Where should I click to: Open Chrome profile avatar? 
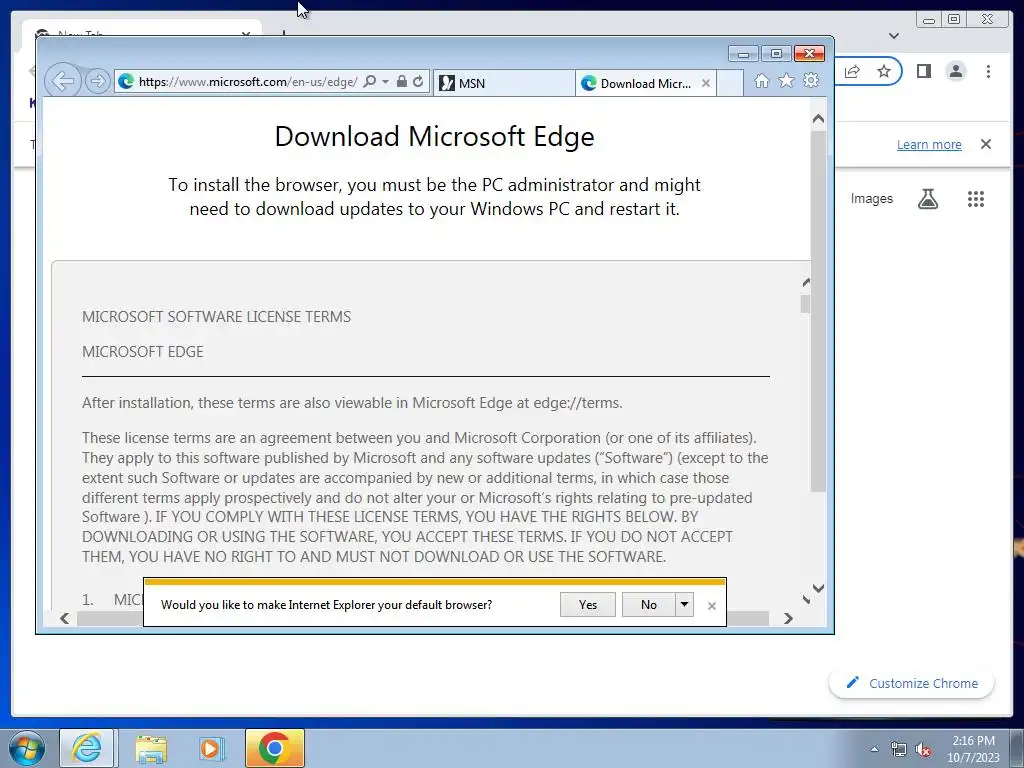click(955, 71)
